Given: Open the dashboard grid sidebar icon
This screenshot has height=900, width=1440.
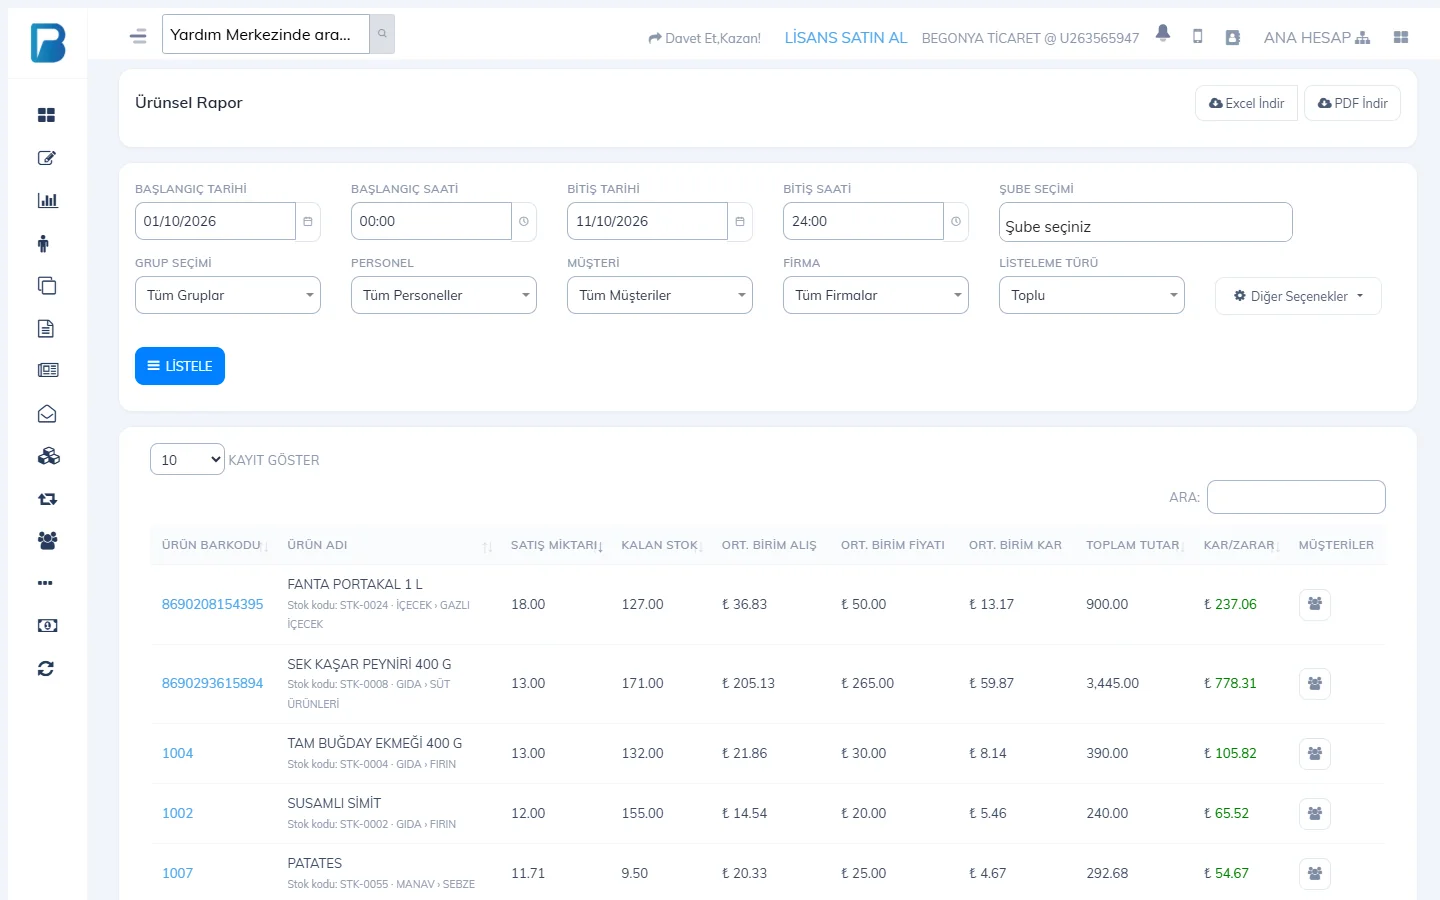Looking at the screenshot, I should [47, 115].
